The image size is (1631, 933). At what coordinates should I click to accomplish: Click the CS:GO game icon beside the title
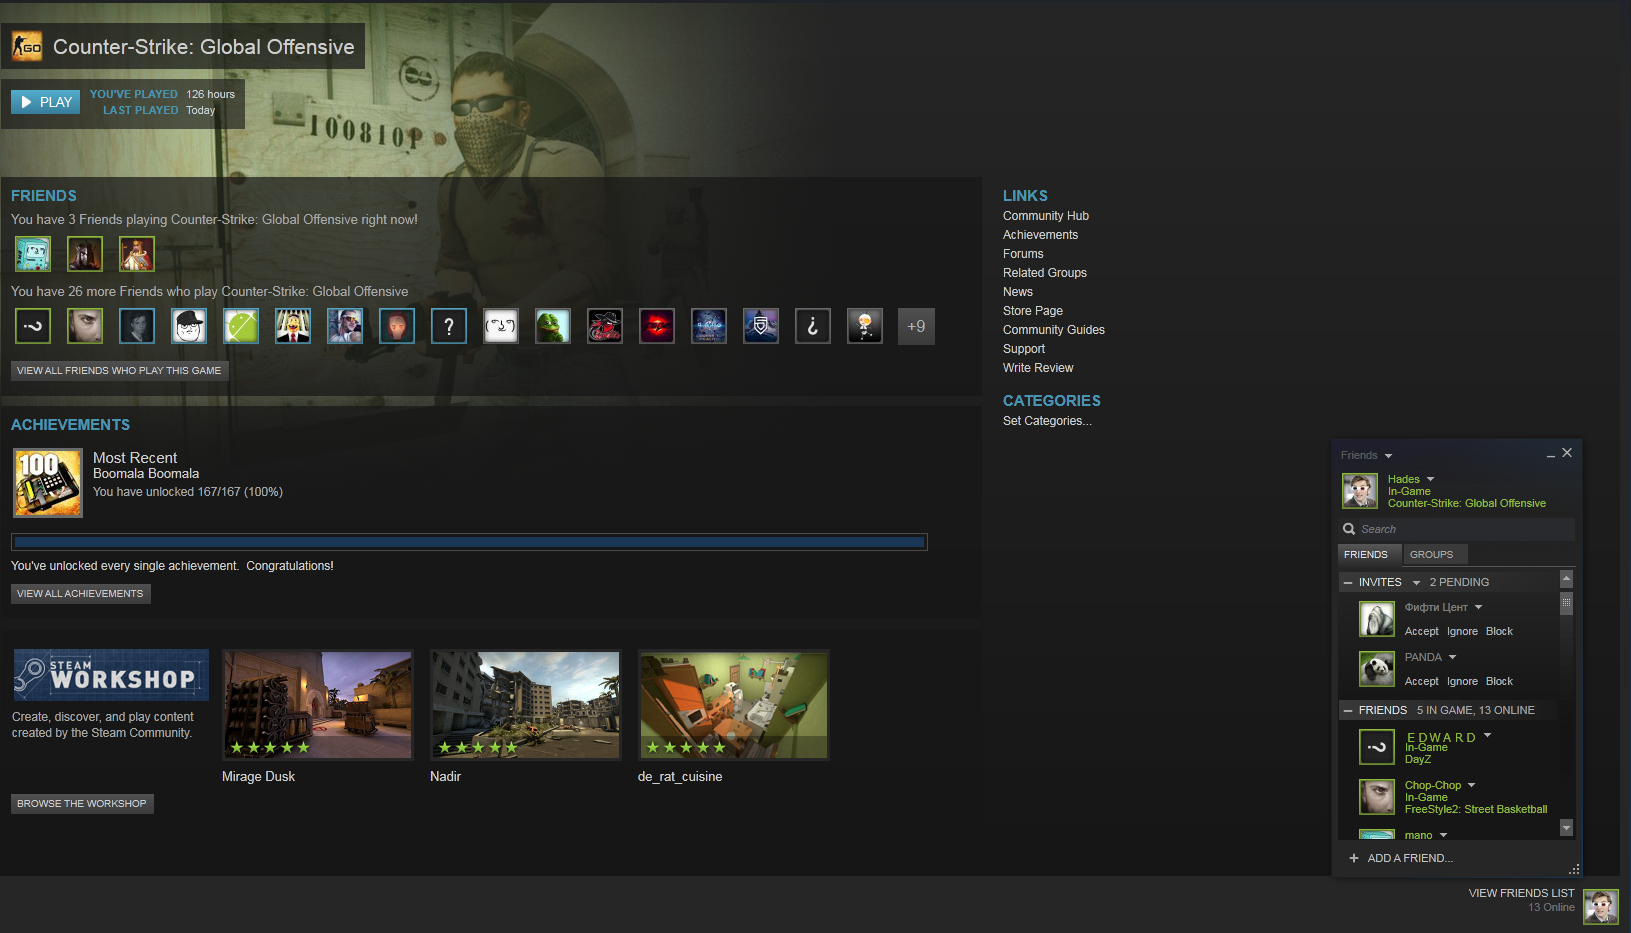click(x=27, y=46)
